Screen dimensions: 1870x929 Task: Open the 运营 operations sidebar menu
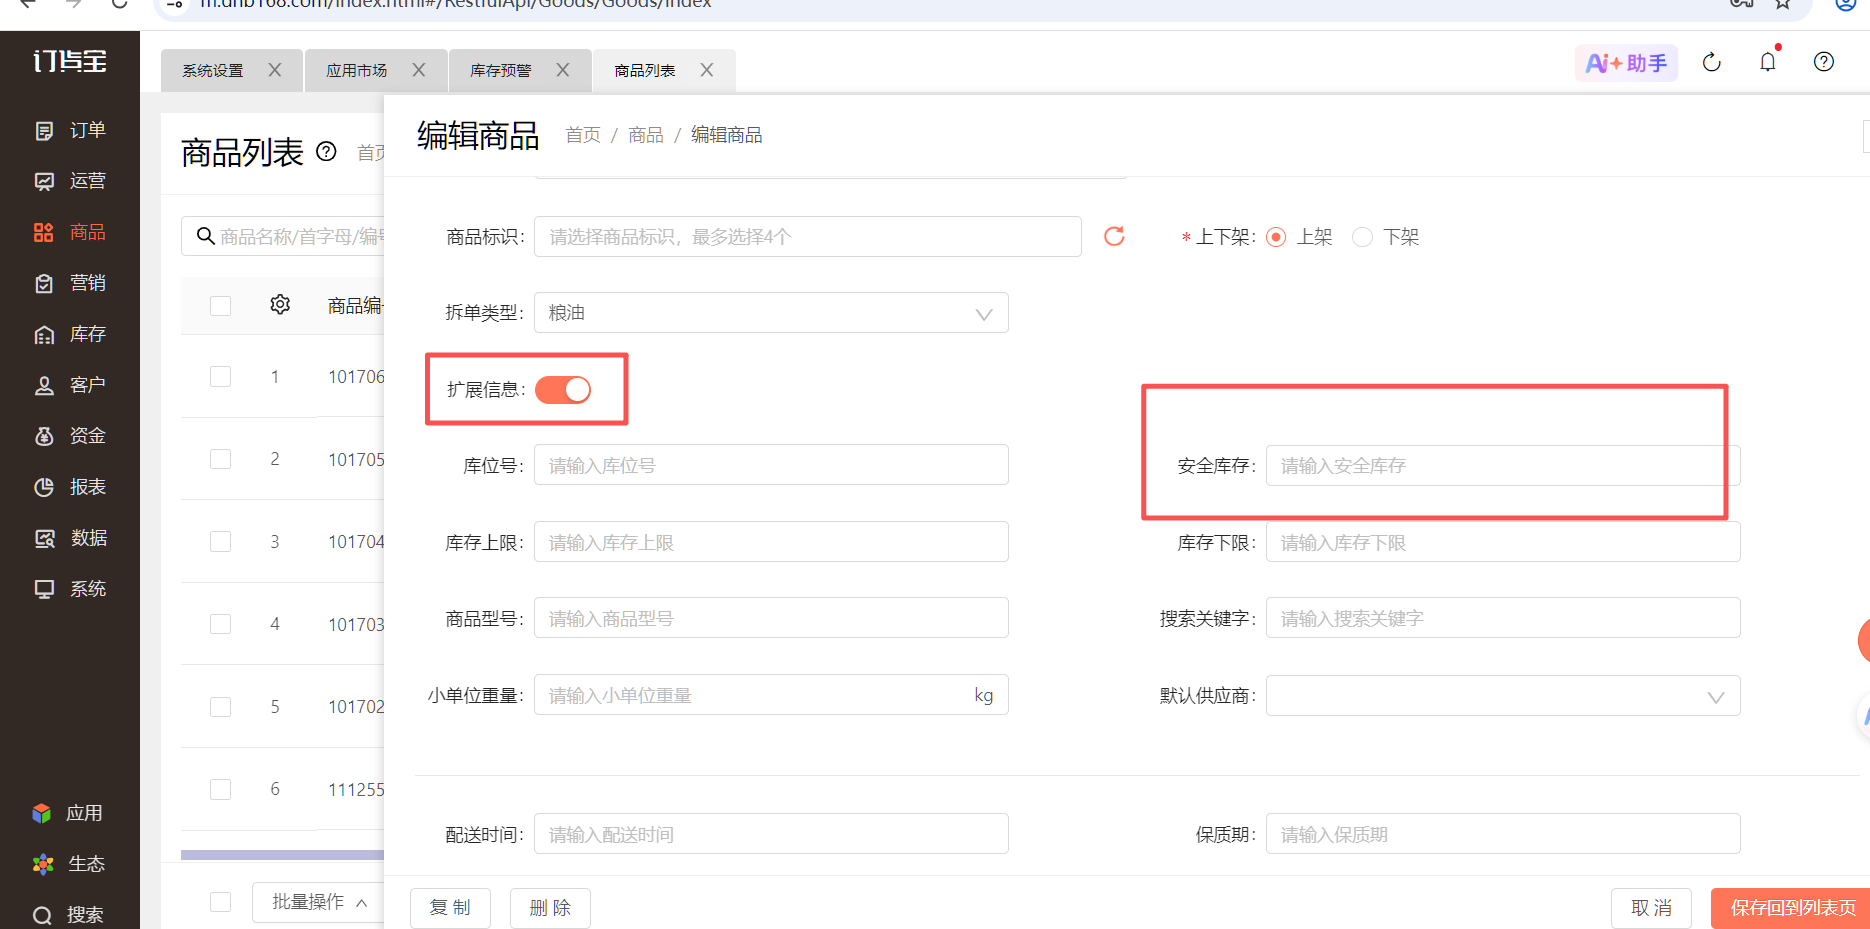[x=70, y=181]
